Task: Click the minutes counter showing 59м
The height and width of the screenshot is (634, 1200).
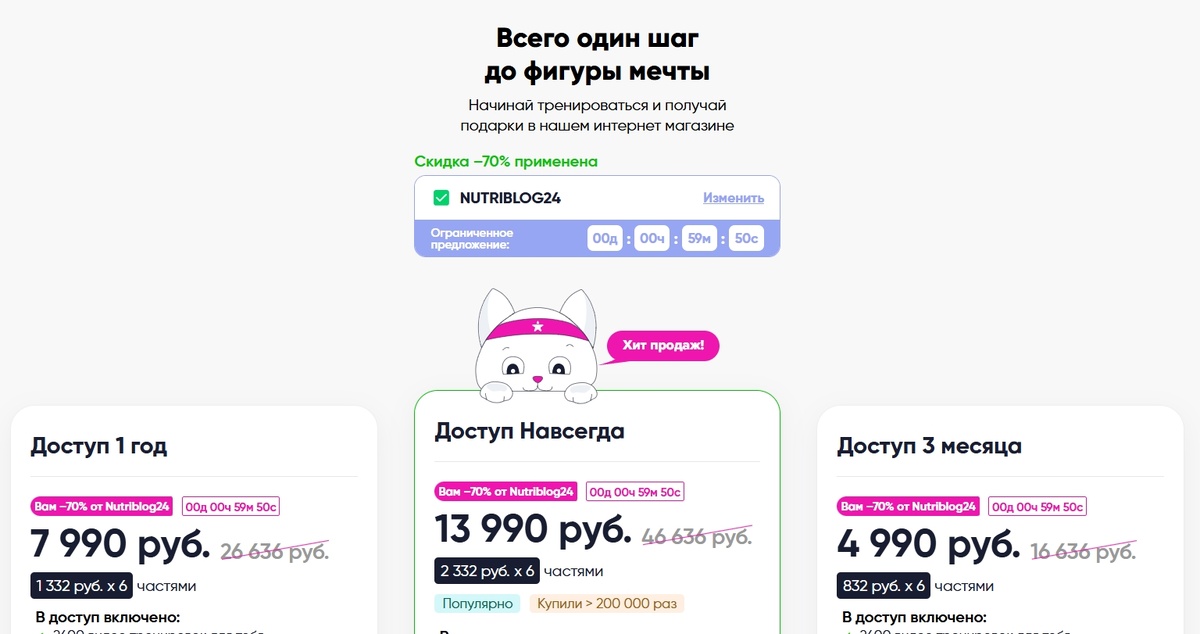Action: pyautogui.click(x=698, y=238)
